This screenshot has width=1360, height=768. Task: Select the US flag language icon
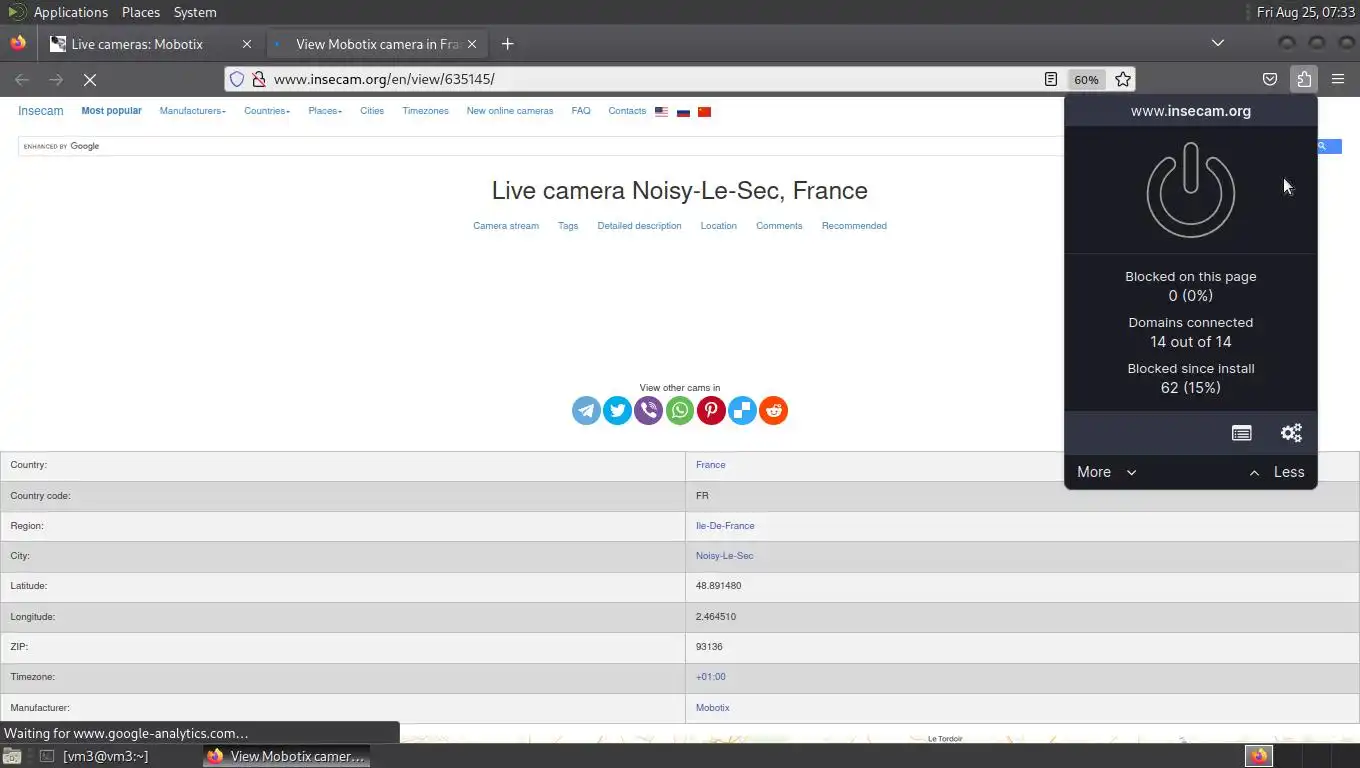coord(661,112)
